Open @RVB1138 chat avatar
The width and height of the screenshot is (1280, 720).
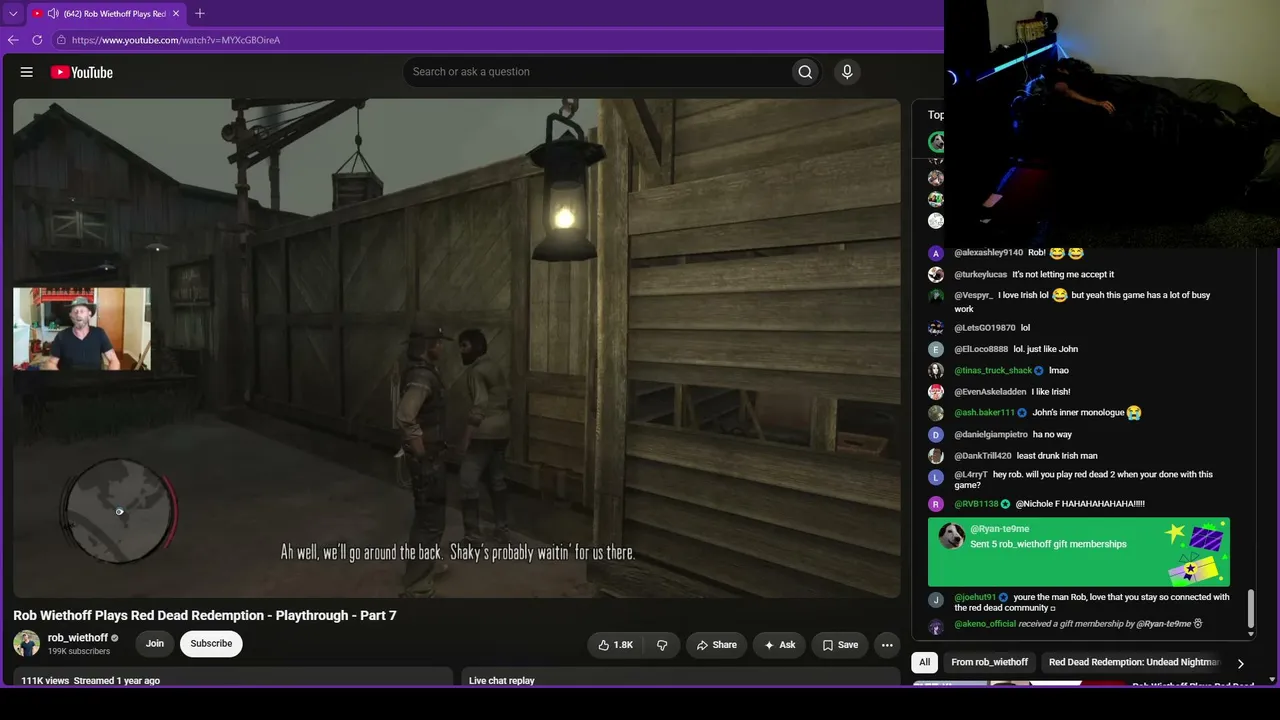936,504
